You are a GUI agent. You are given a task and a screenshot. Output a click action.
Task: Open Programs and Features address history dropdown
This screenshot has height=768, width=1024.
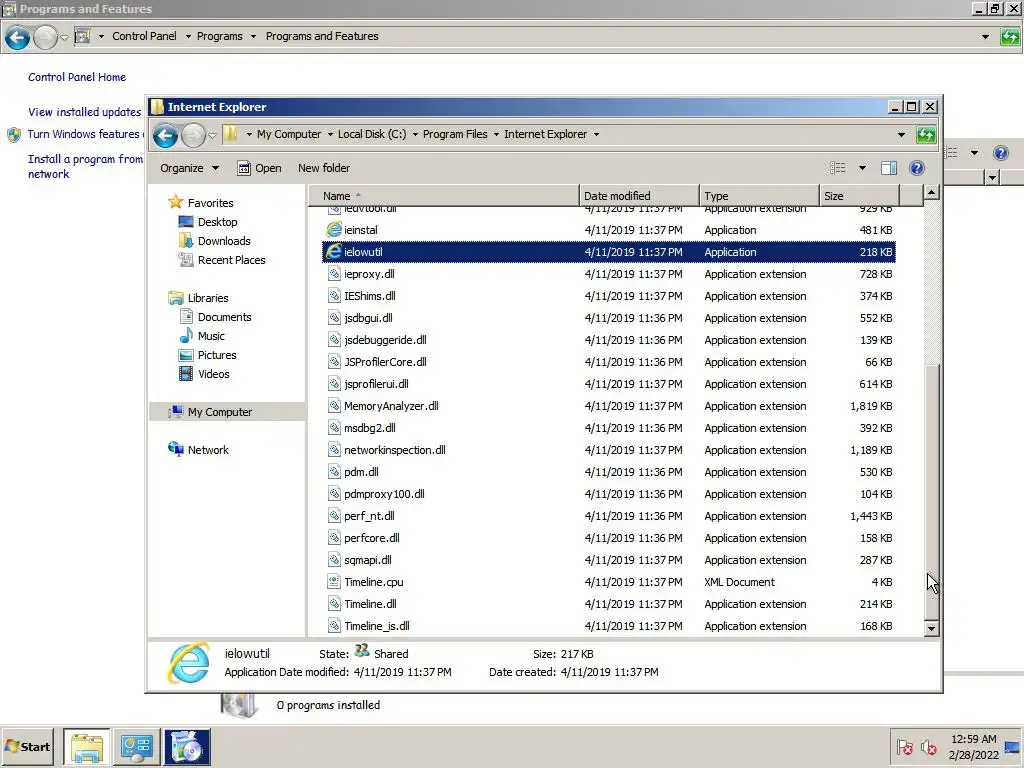tap(985, 37)
